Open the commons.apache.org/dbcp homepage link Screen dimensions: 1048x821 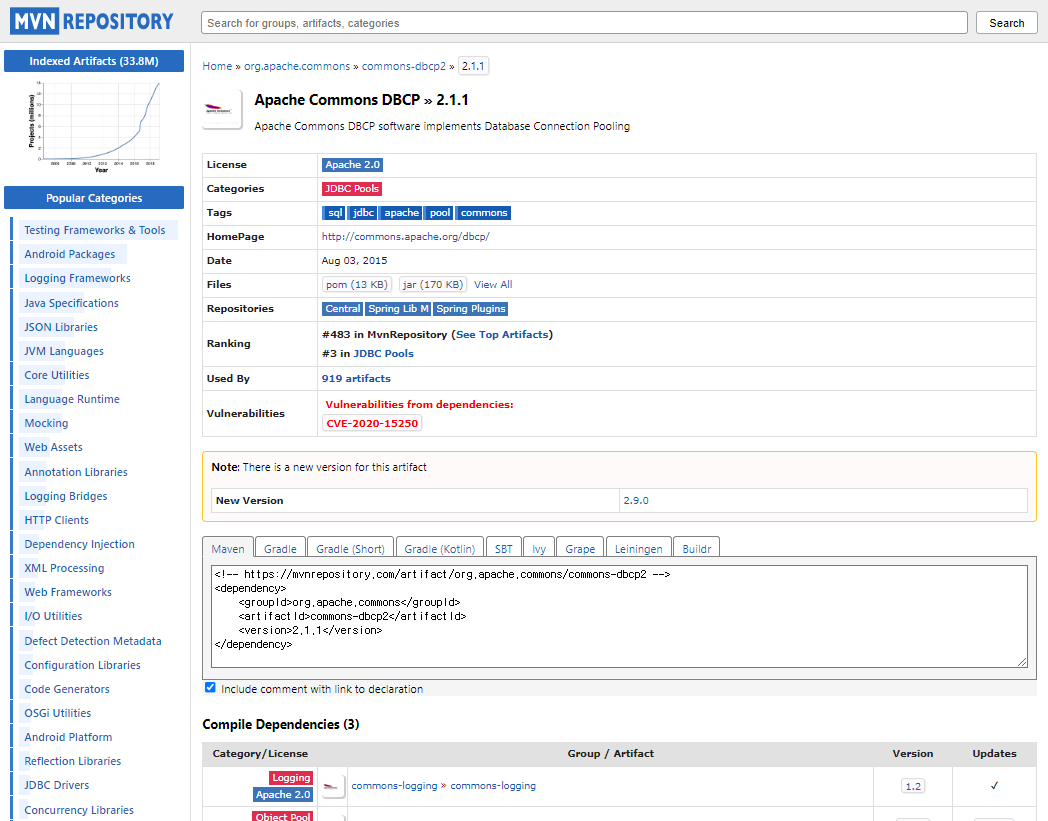pos(406,237)
